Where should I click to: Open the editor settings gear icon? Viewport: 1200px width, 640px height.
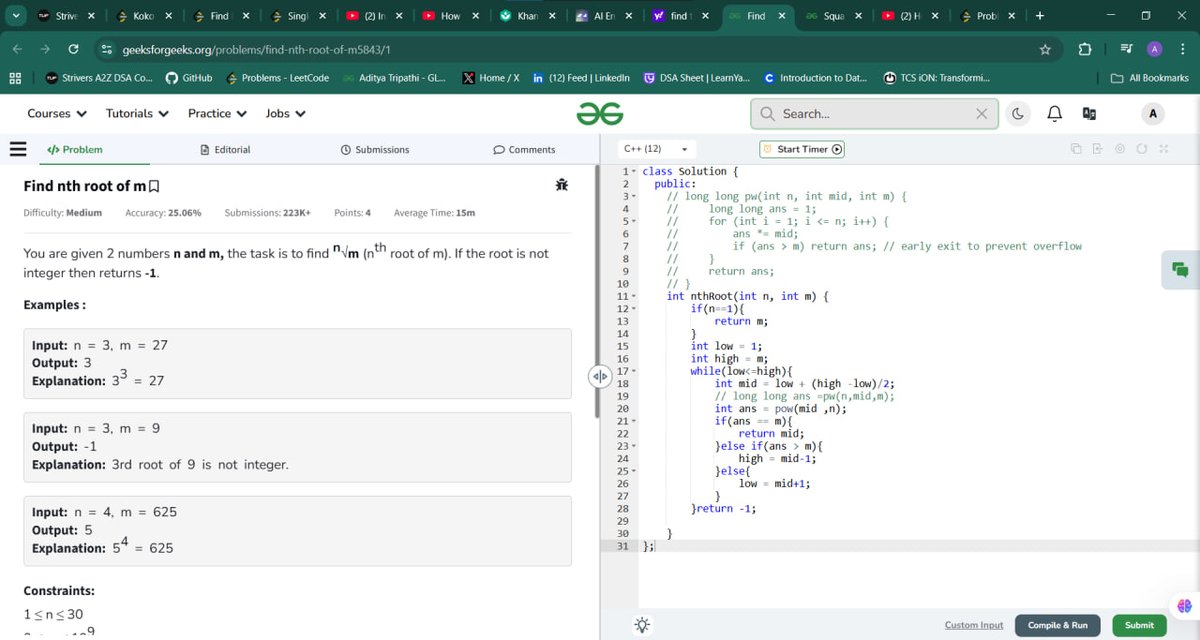[1119, 149]
